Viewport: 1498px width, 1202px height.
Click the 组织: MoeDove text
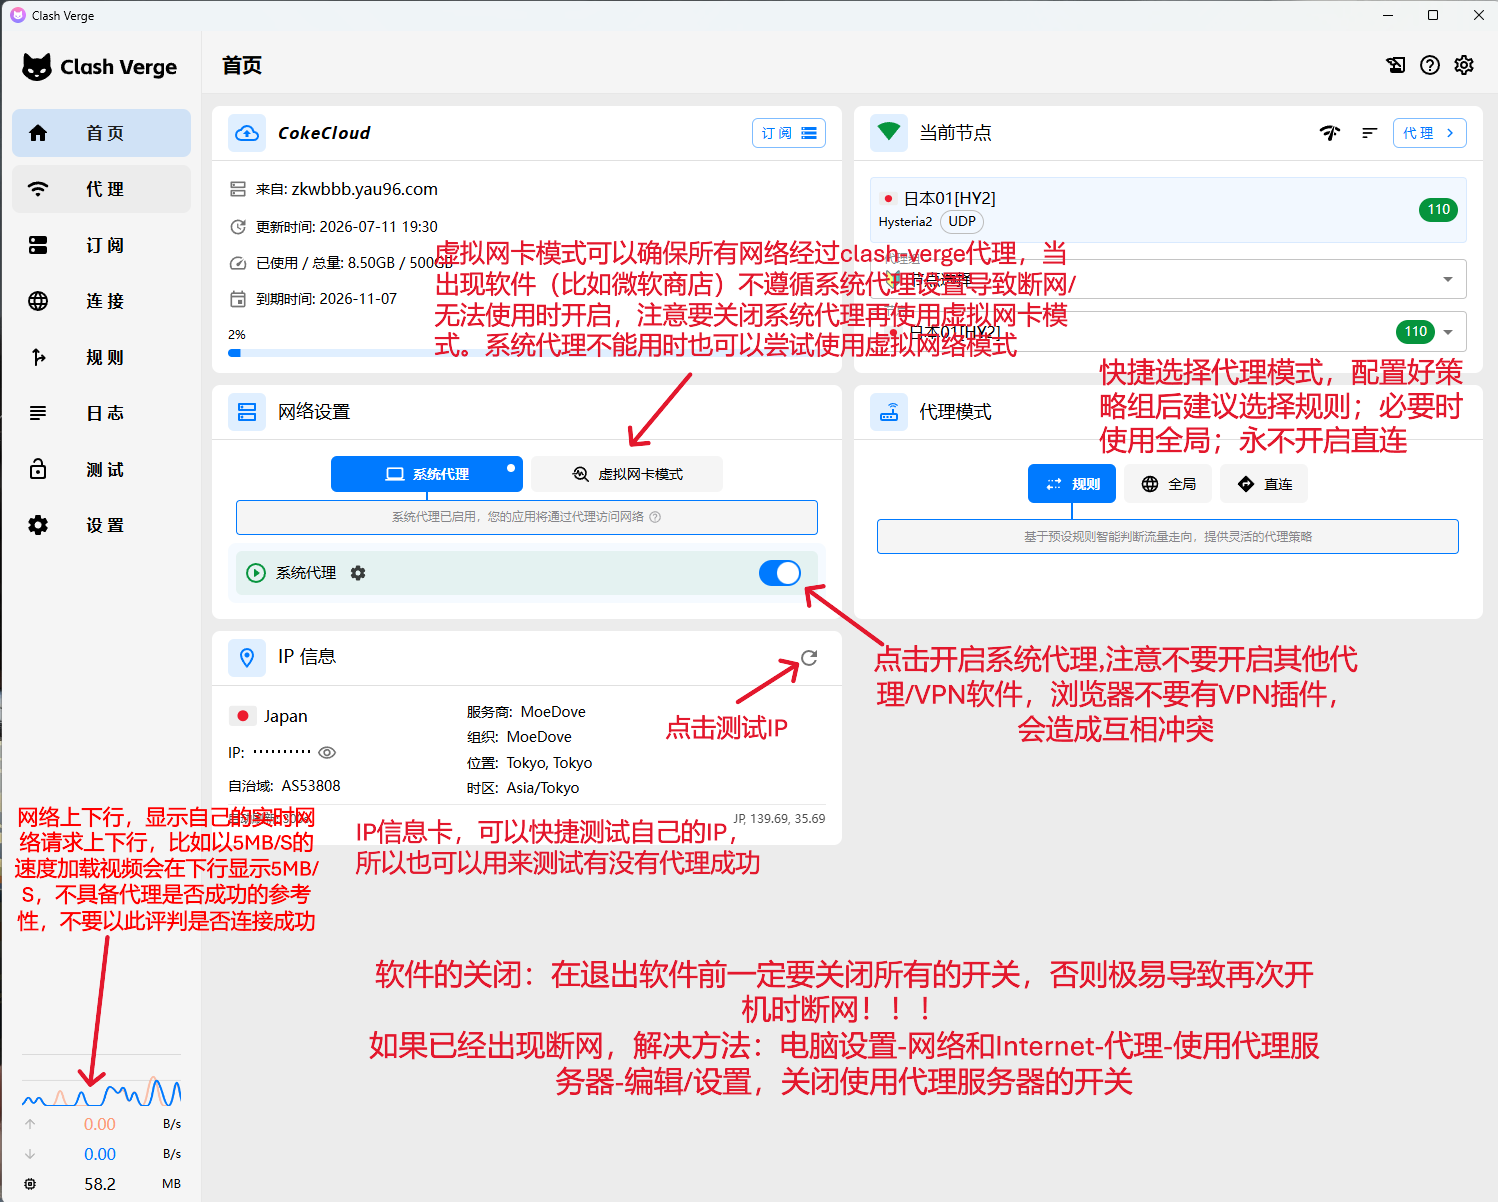[x=519, y=737]
